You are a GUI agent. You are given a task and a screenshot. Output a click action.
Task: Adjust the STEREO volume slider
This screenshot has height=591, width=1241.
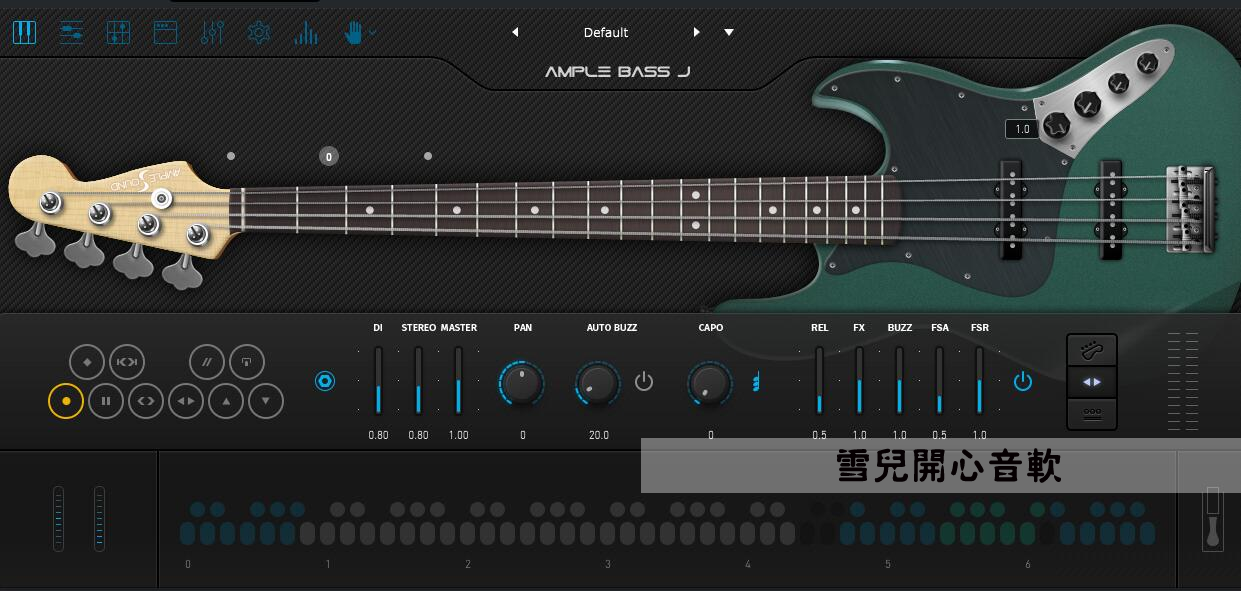pos(419,380)
